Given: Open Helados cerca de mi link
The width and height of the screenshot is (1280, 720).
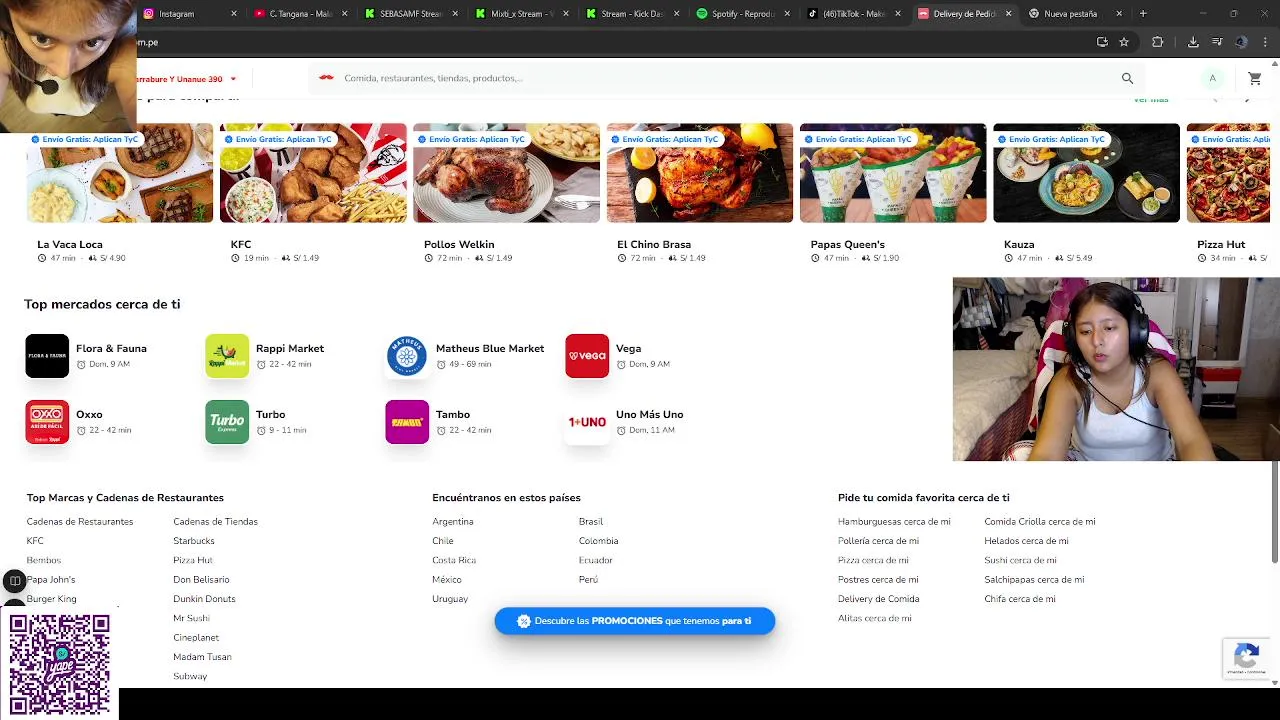Looking at the screenshot, I should 1026,541.
